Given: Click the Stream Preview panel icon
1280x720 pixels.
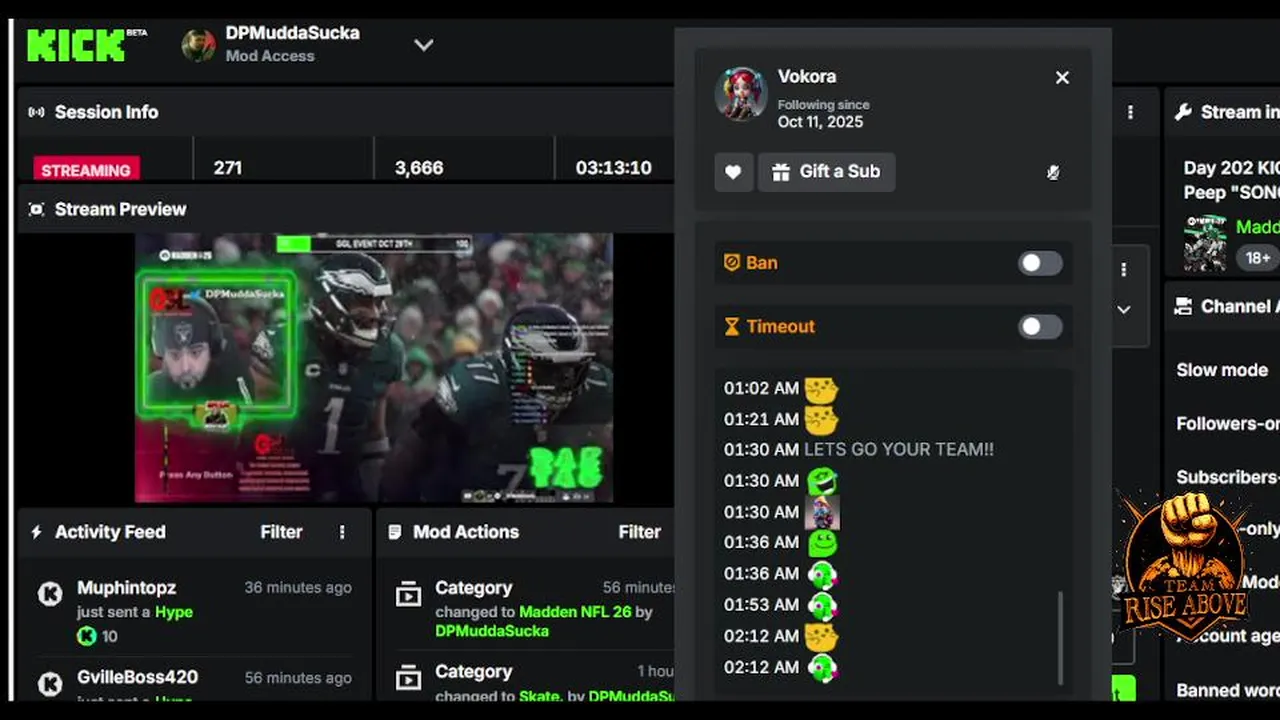Looking at the screenshot, I should pyautogui.click(x=37, y=209).
